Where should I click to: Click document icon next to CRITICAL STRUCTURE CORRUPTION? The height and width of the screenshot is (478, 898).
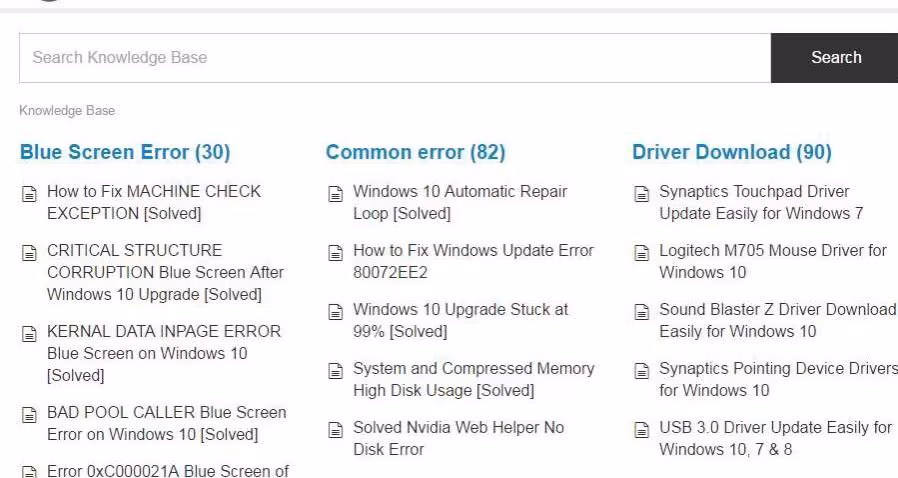pyautogui.click(x=29, y=253)
